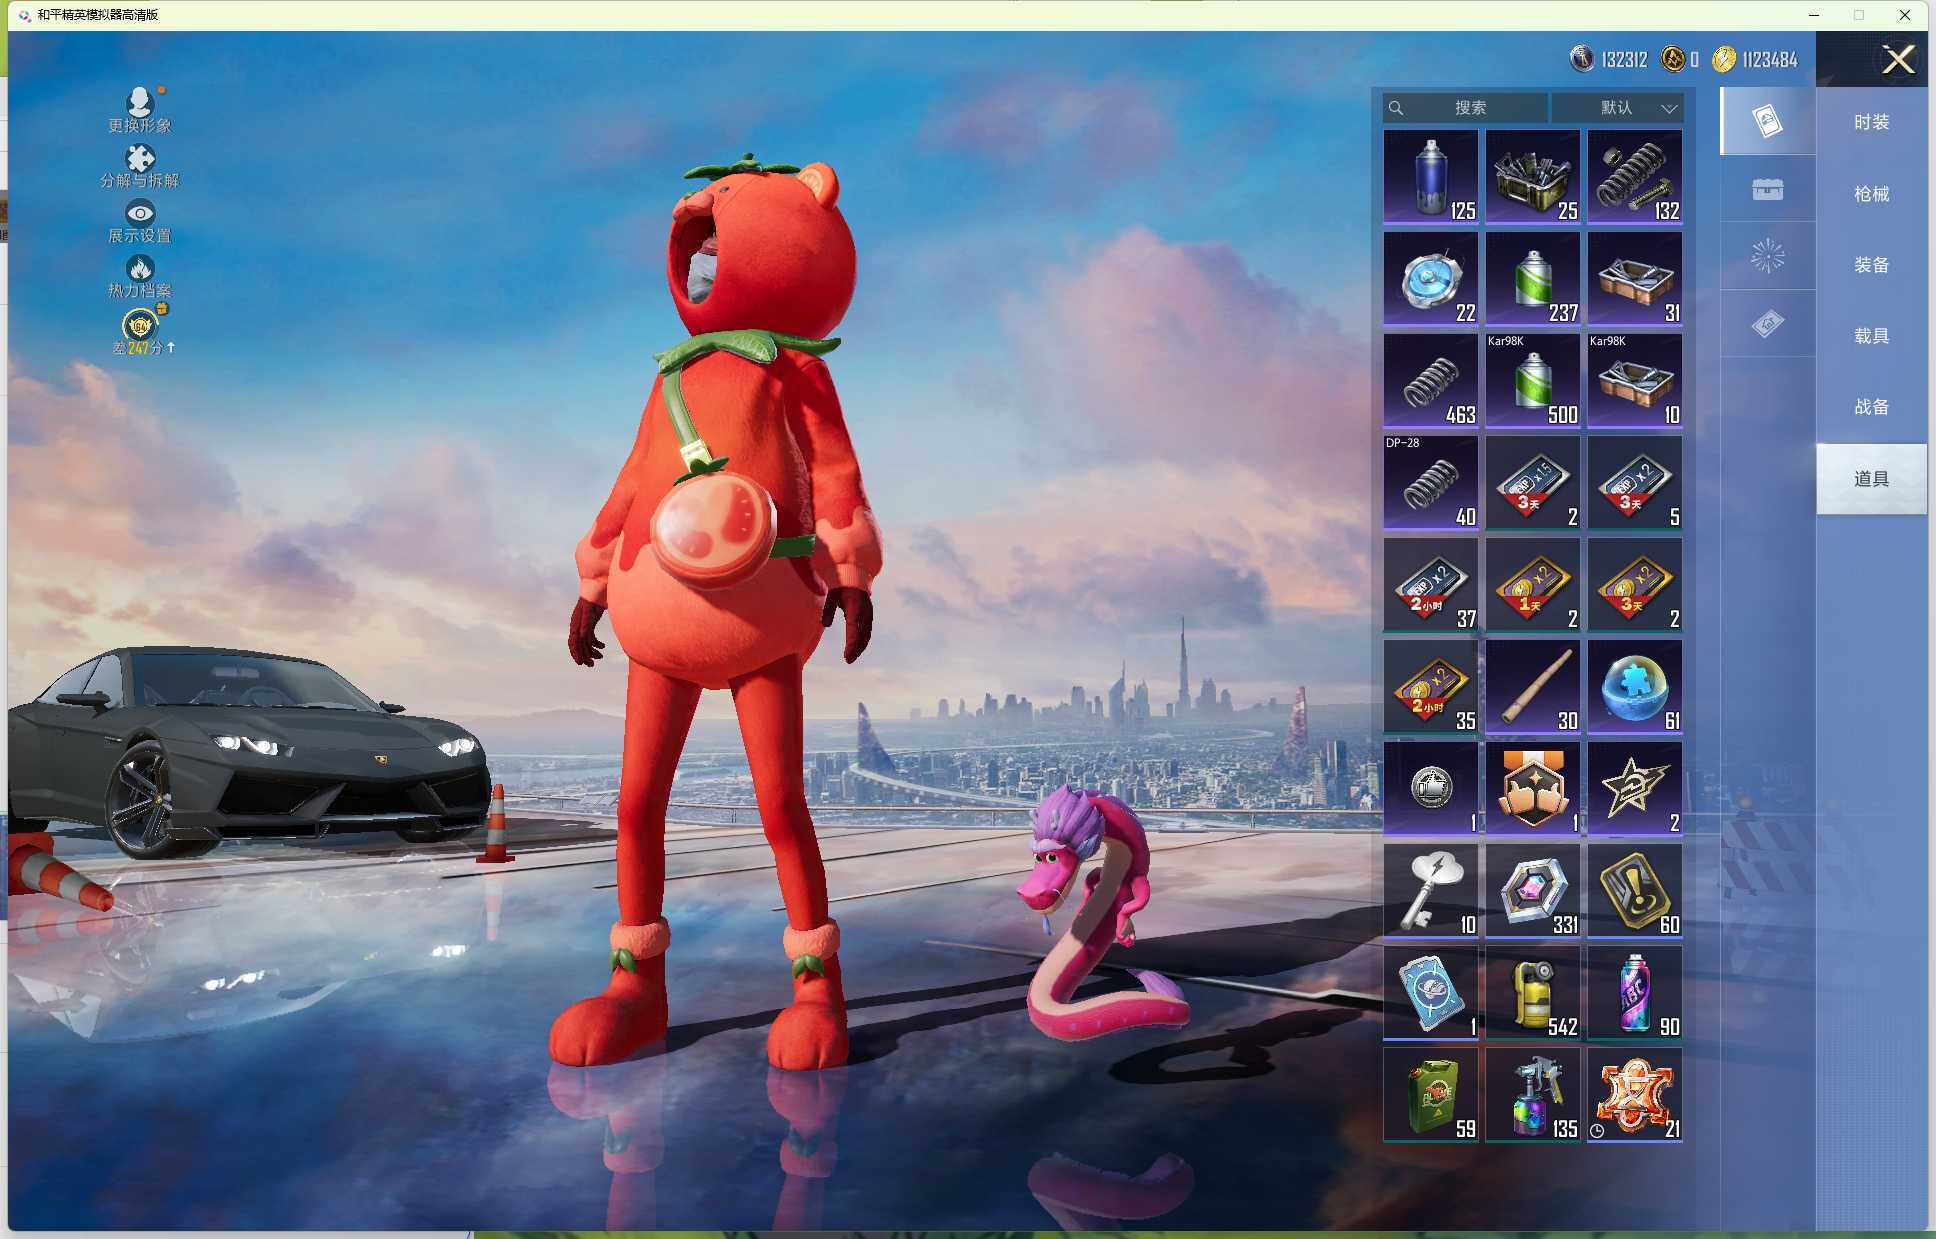
Task: Select the toolbox sub-category icon
Action: click(1767, 189)
